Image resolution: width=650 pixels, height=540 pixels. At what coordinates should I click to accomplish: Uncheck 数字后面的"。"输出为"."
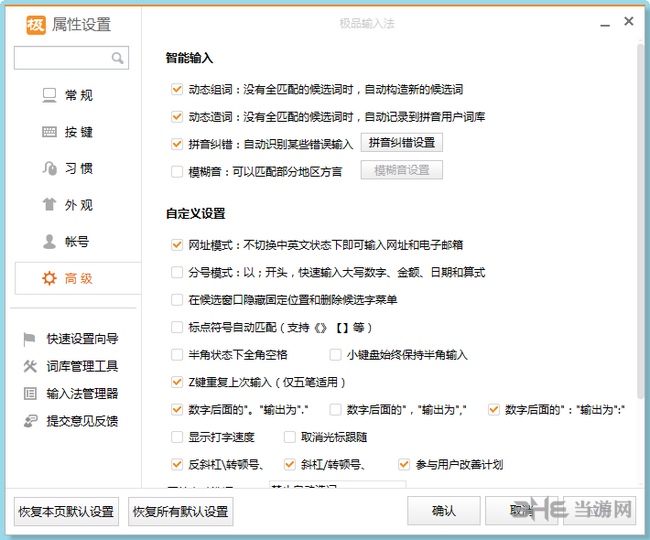click(x=177, y=410)
